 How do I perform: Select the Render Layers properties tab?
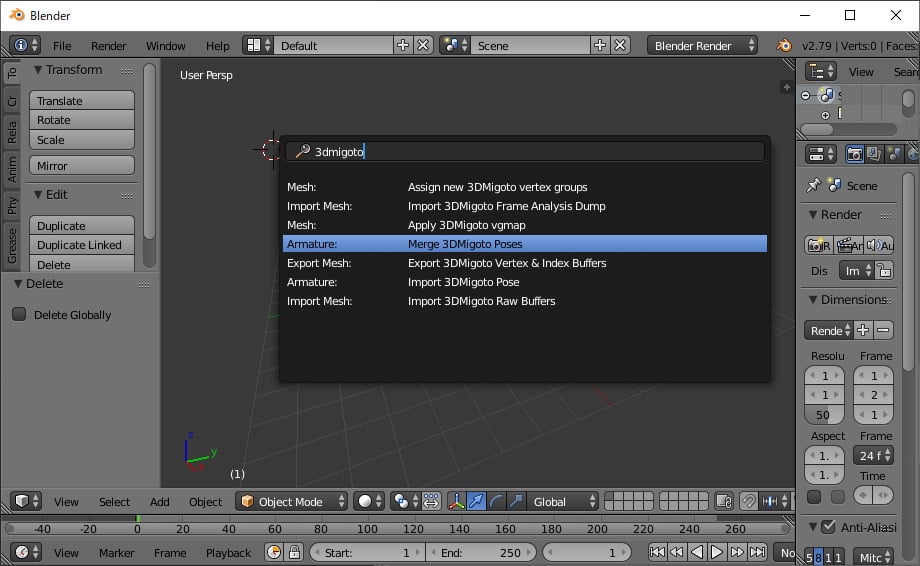874,154
